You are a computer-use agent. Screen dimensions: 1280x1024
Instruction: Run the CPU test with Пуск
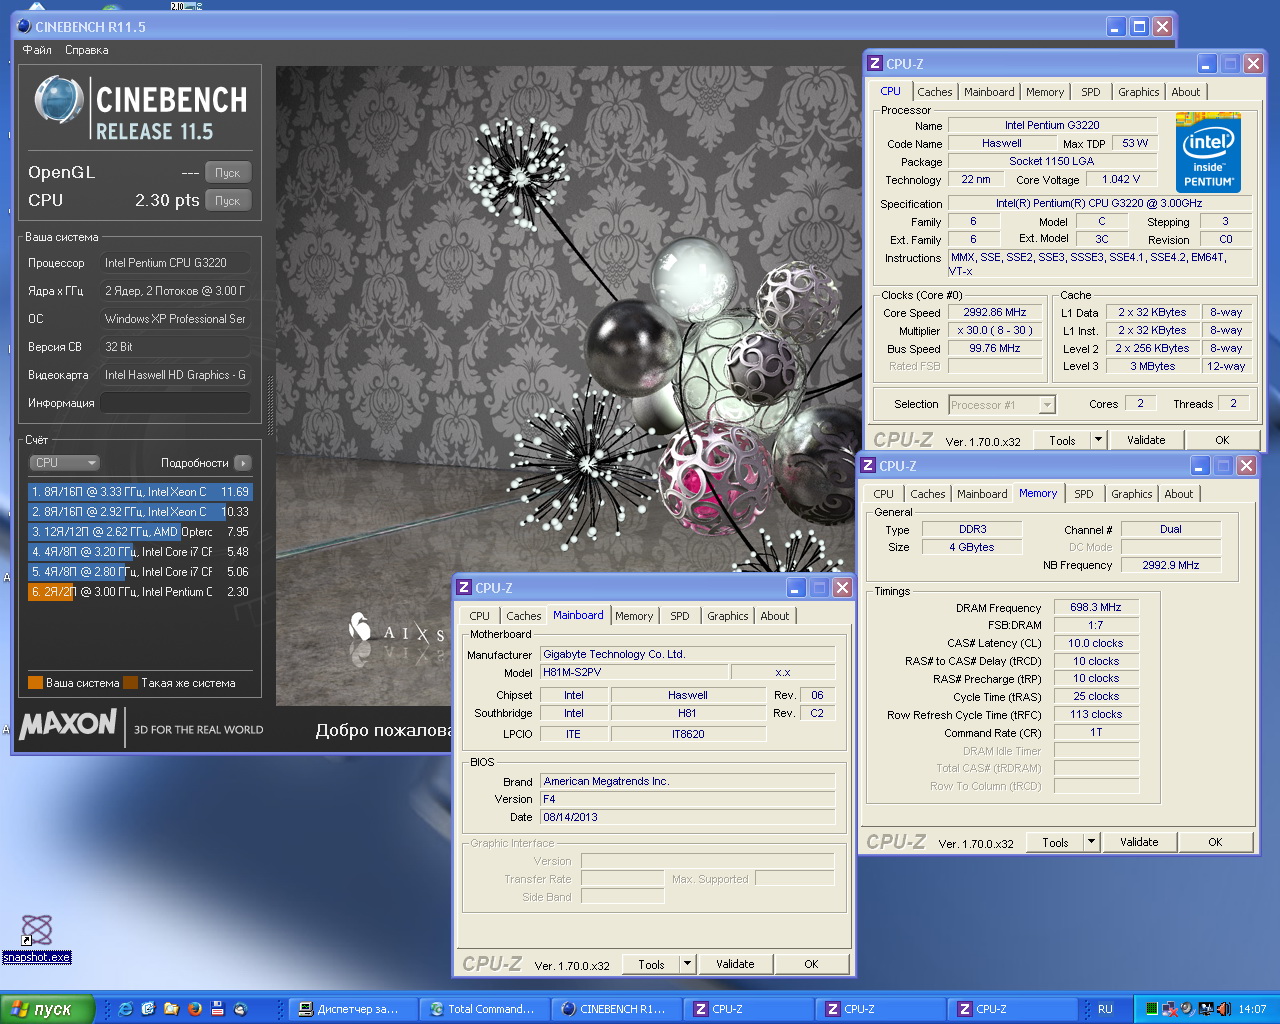228,201
